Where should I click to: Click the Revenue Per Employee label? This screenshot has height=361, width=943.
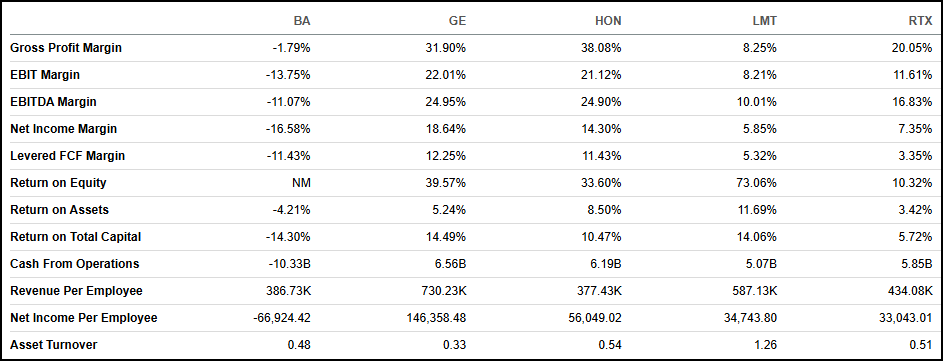pyautogui.click(x=76, y=291)
